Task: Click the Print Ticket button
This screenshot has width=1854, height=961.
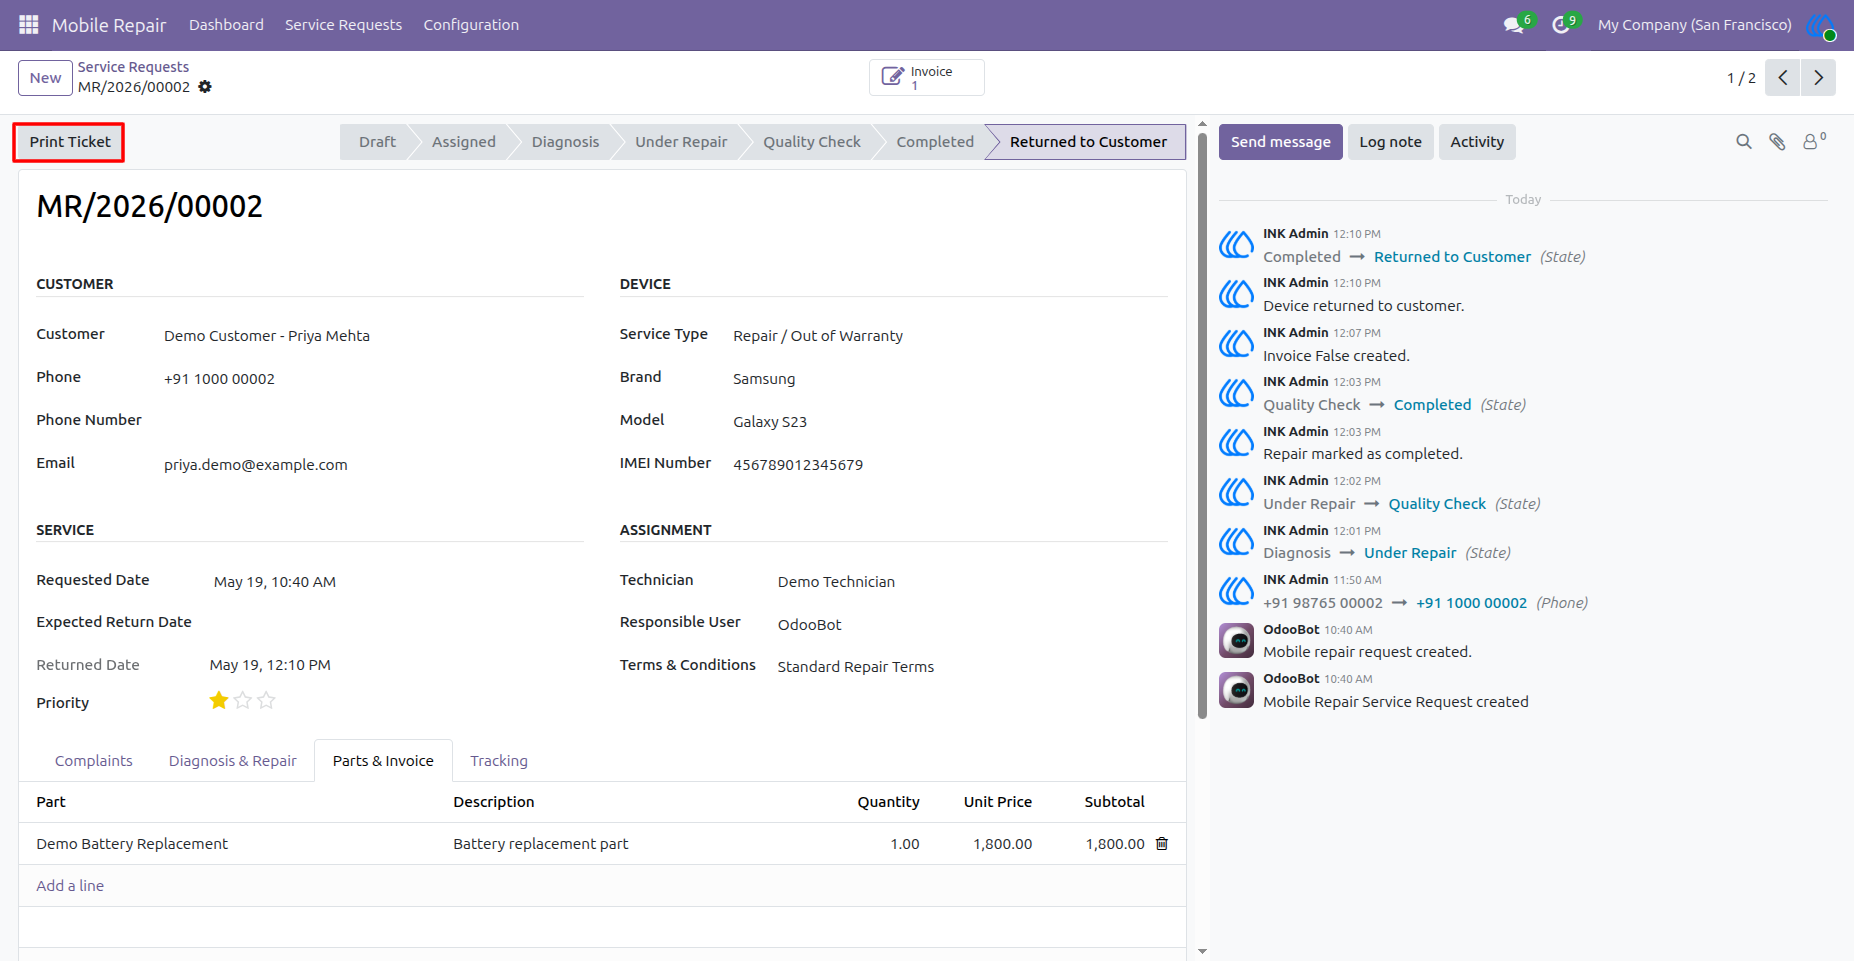Action: (x=70, y=142)
